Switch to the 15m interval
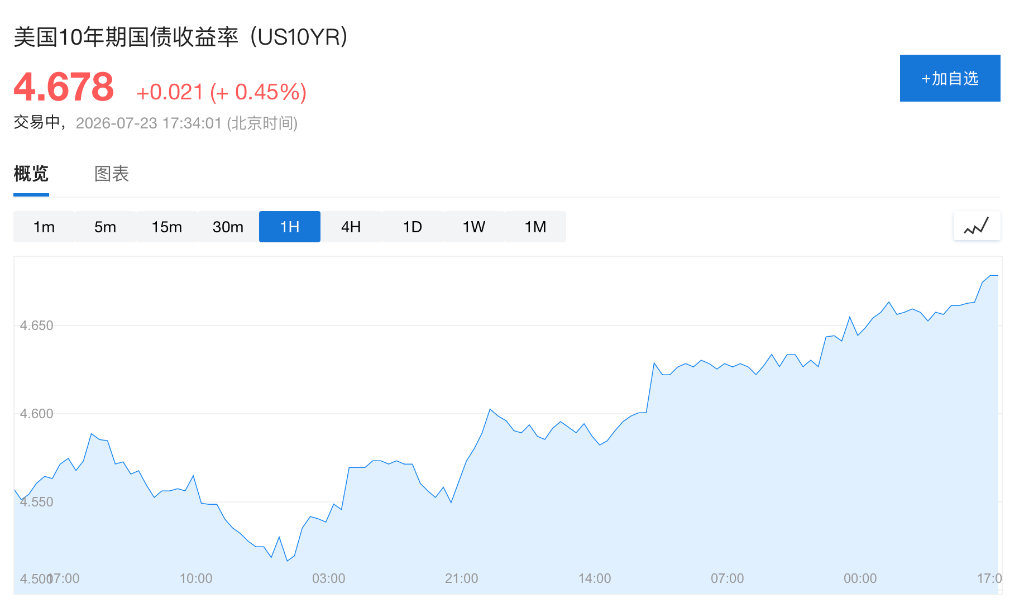 pyautogui.click(x=167, y=227)
